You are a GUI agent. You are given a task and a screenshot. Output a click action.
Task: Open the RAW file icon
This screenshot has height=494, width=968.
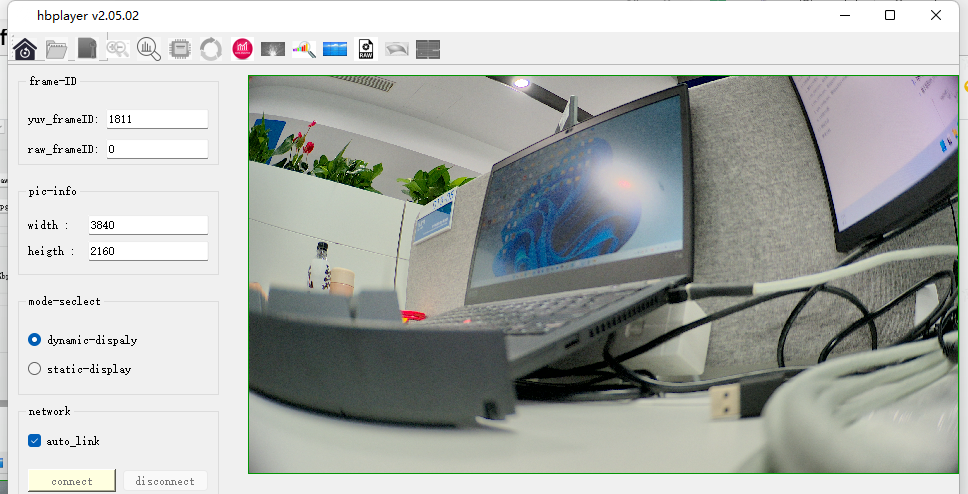tap(366, 48)
